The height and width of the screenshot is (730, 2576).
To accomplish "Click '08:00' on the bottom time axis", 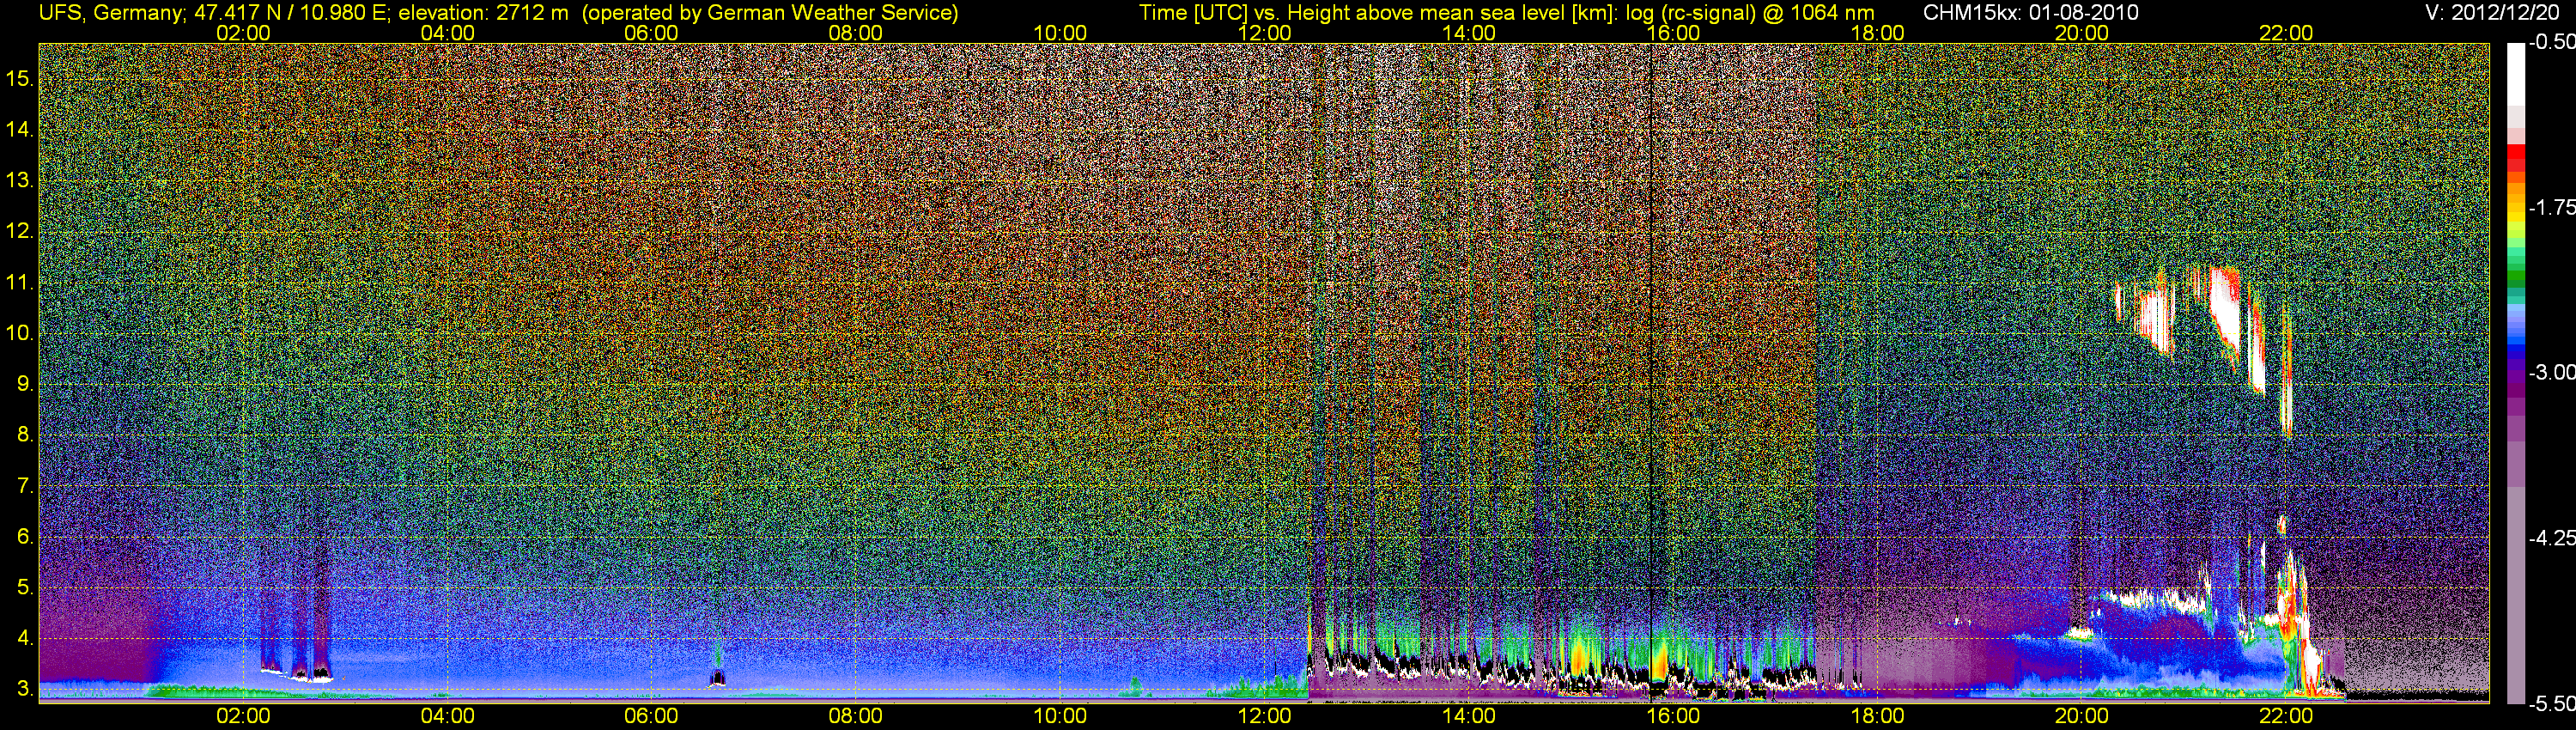I will (x=856, y=716).
